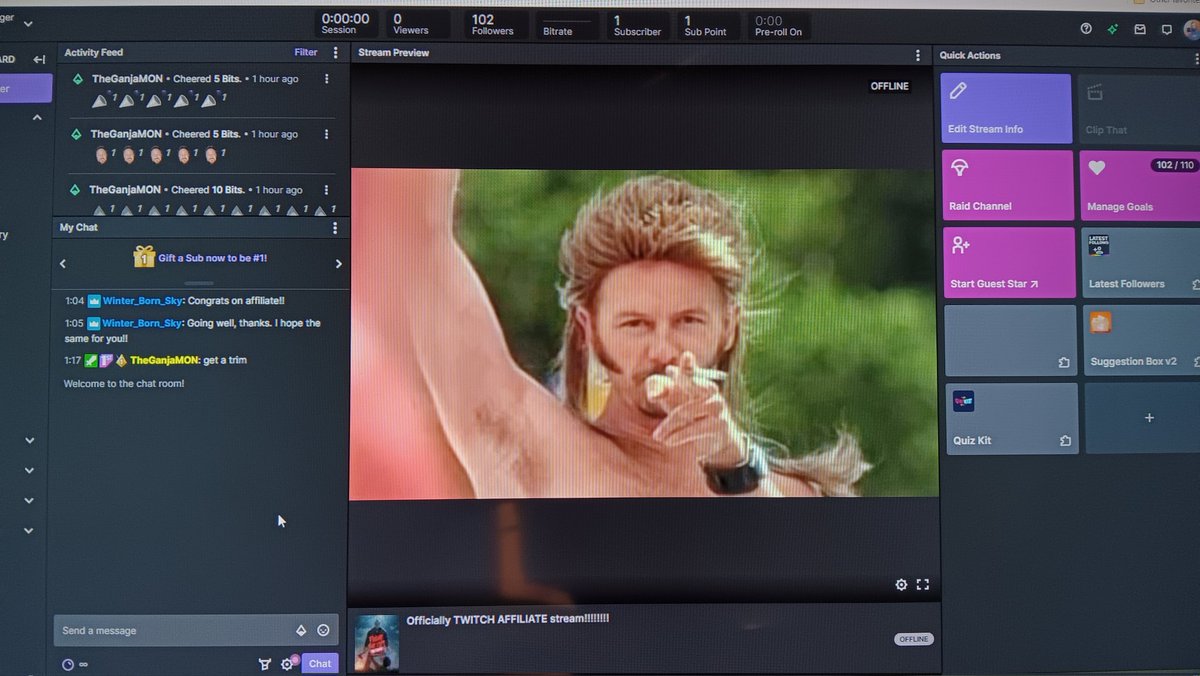
Task: Click 'Welcome to the chat room!' text
Action: point(124,383)
